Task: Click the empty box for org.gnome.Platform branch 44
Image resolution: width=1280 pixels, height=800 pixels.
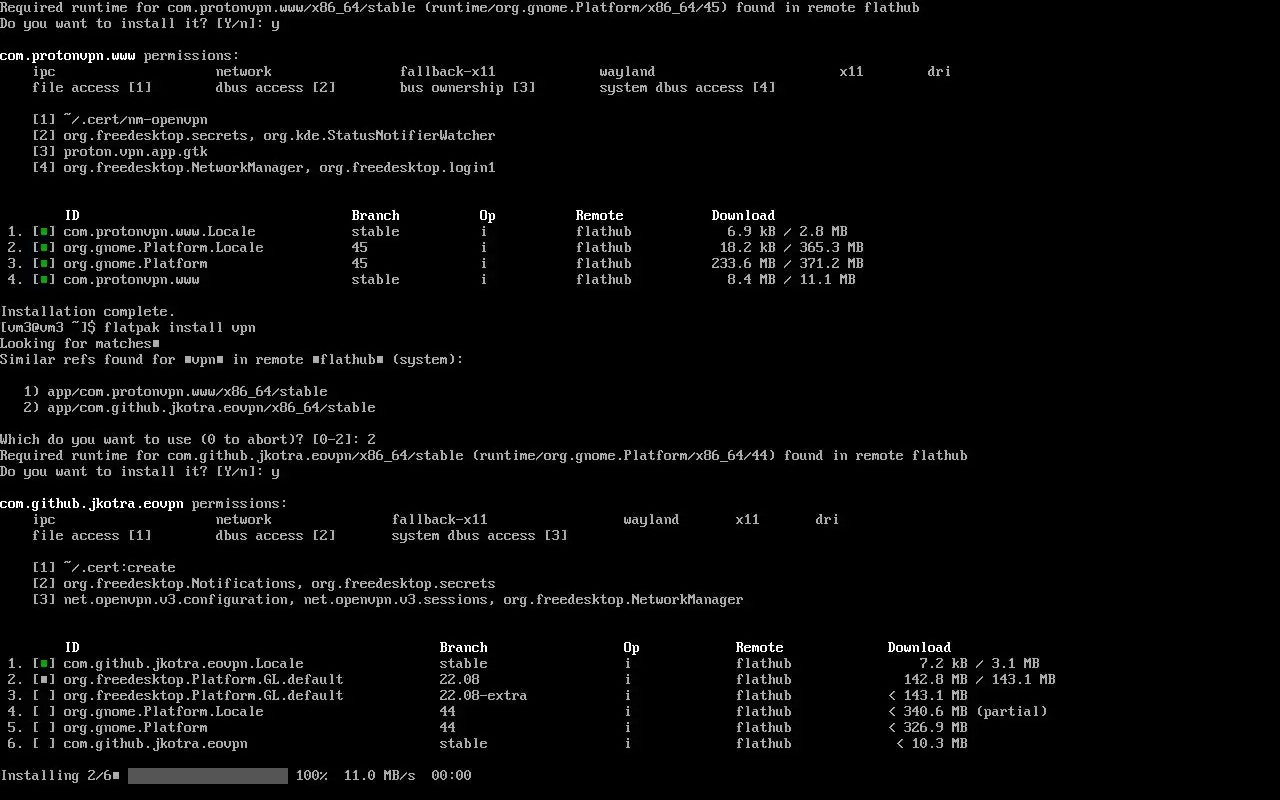Action: click(x=44, y=728)
